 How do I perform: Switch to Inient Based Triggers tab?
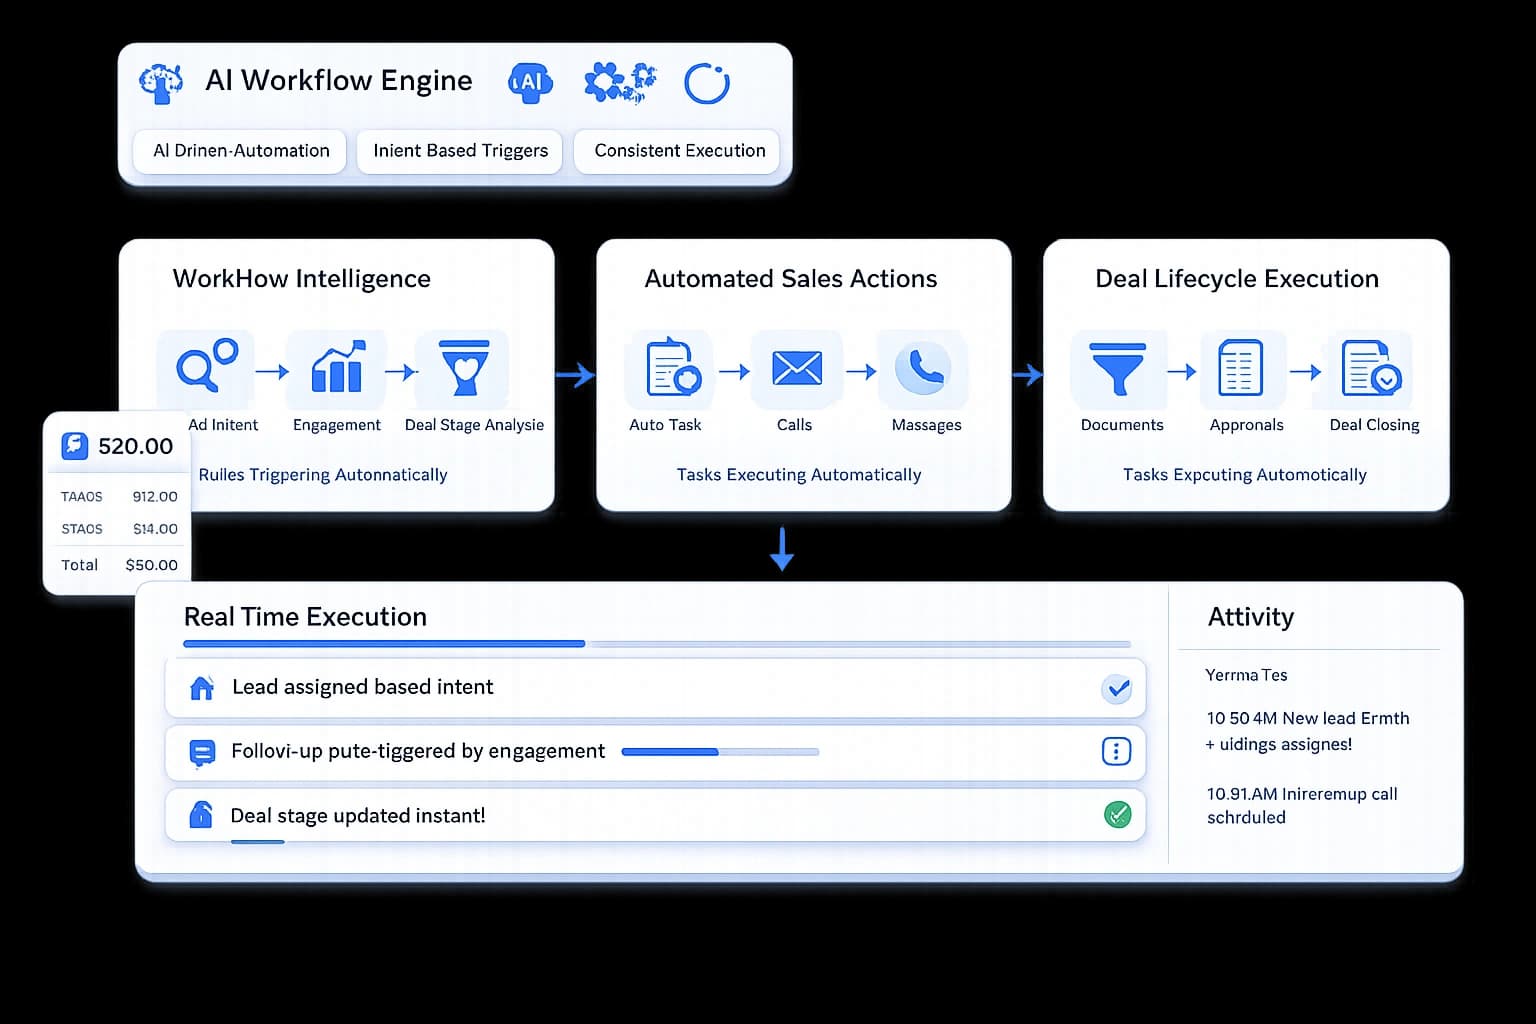click(460, 151)
